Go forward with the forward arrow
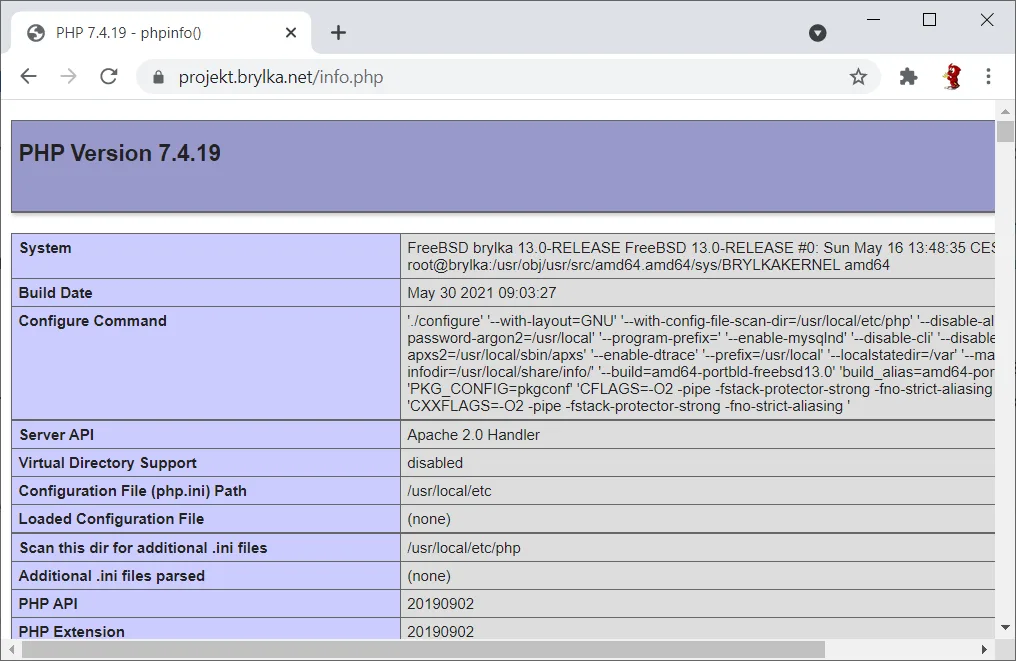 (68, 76)
